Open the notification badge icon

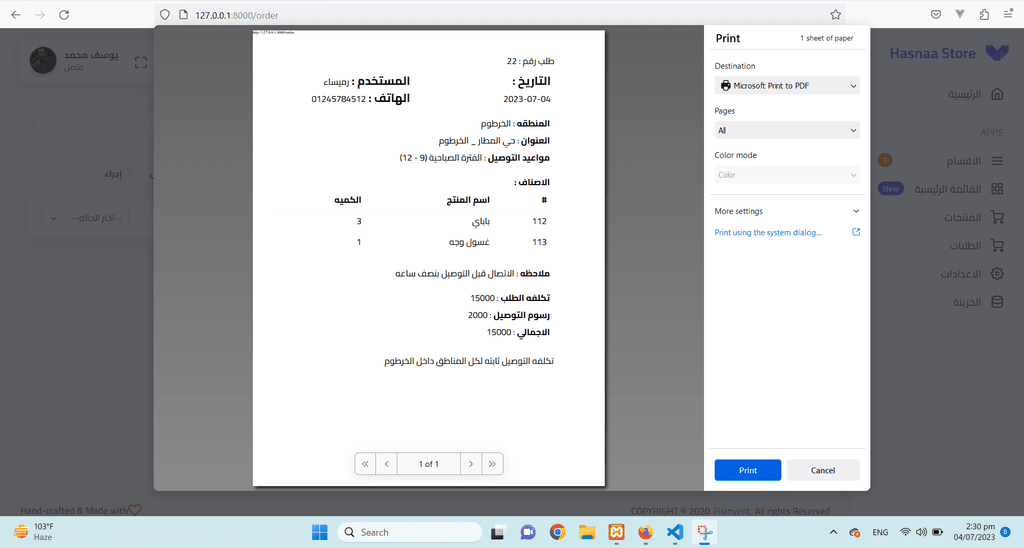tap(1006, 532)
